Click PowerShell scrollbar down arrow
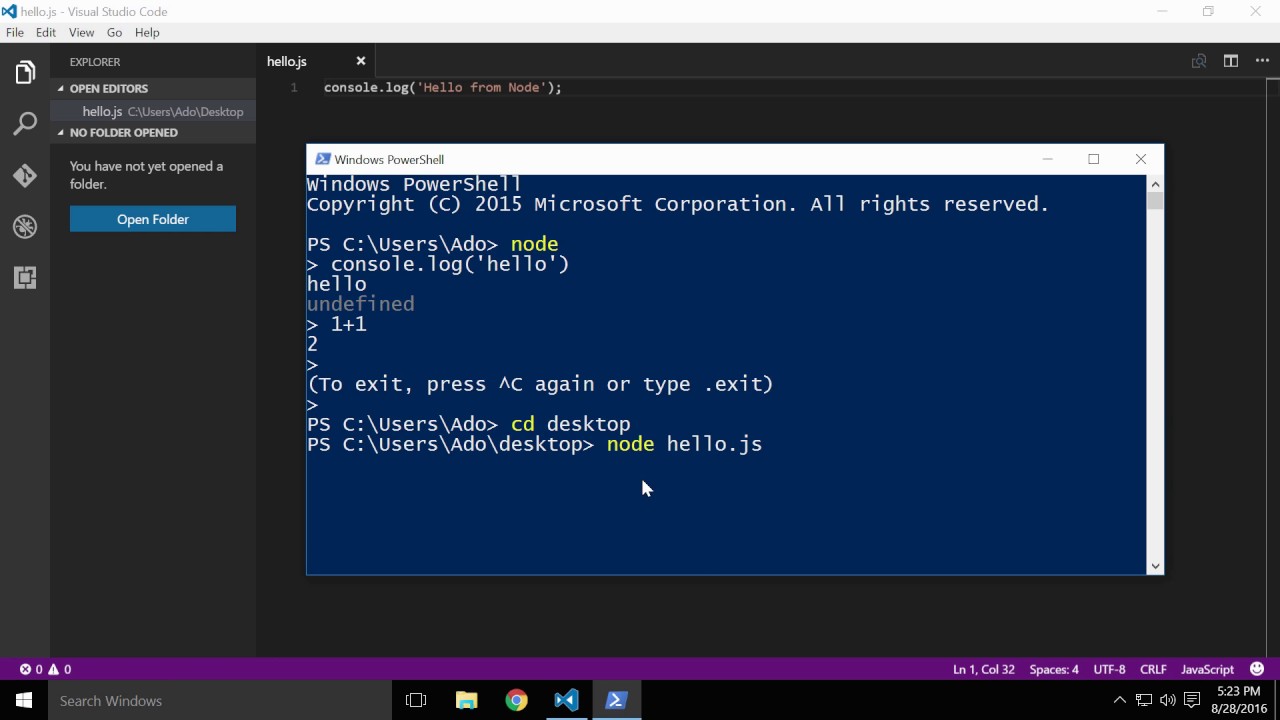Image resolution: width=1280 pixels, height=720 pixels. coord(1155,566)
